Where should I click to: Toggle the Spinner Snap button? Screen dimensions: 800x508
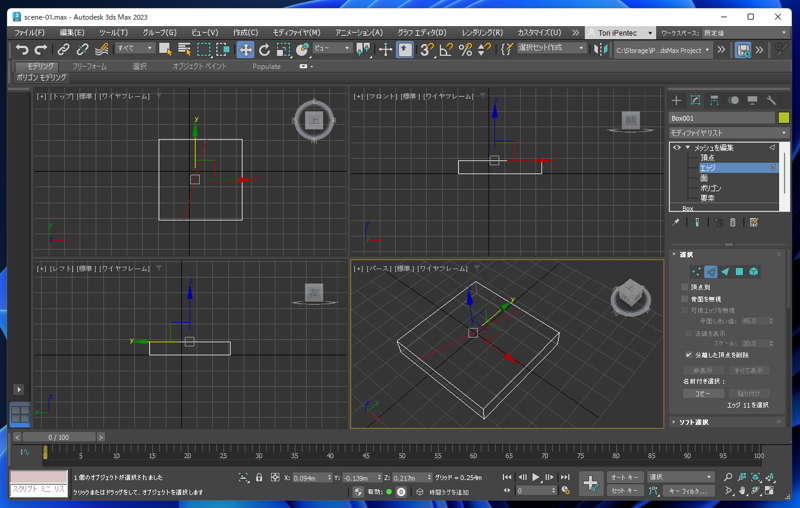[484, 49]
